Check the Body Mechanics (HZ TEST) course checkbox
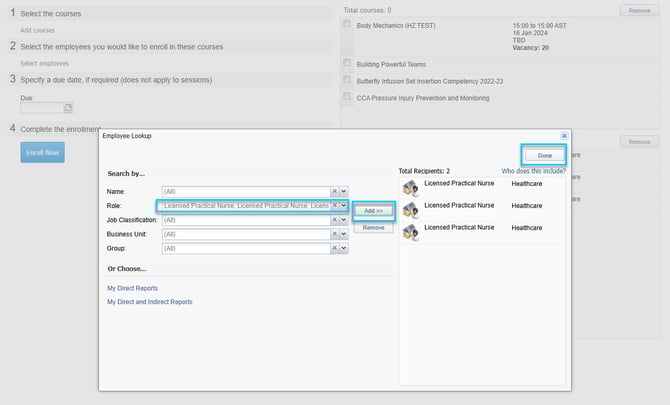Image resolution: width=670 pixels, height=405 pixels. point(347,24)
